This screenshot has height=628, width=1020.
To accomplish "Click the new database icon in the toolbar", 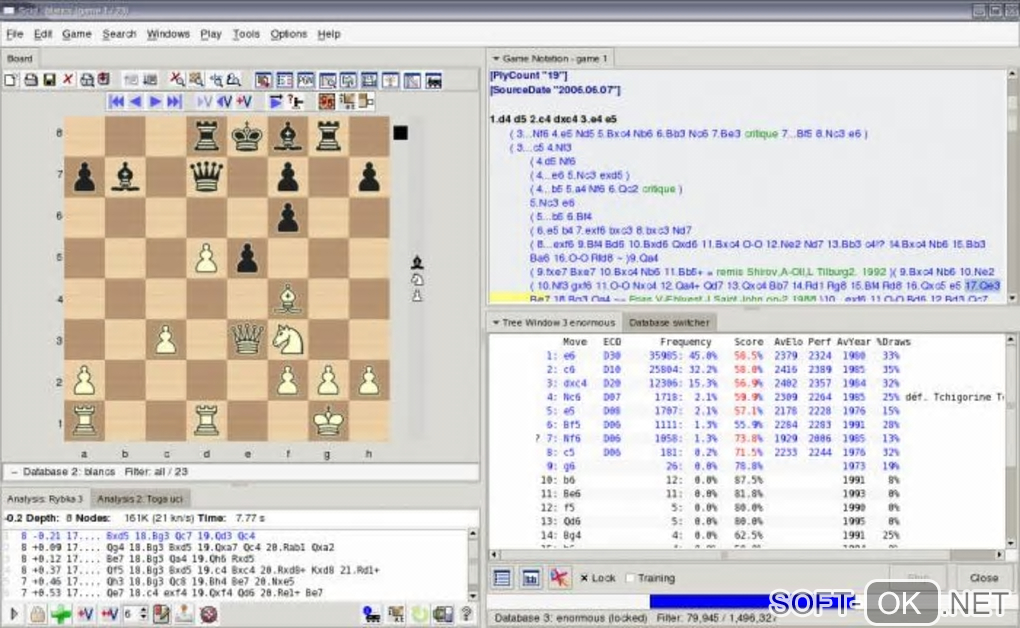I will click(x=10, y=80).
